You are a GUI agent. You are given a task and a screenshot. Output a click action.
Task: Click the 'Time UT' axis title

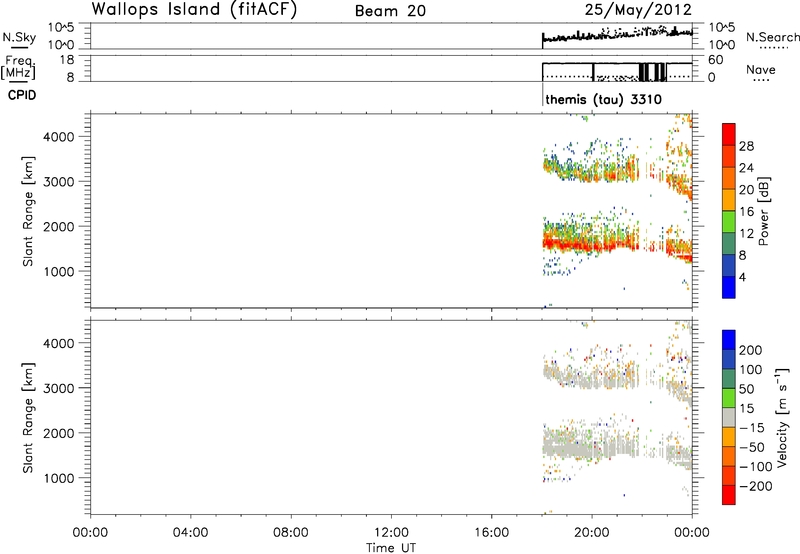[391, 548]
